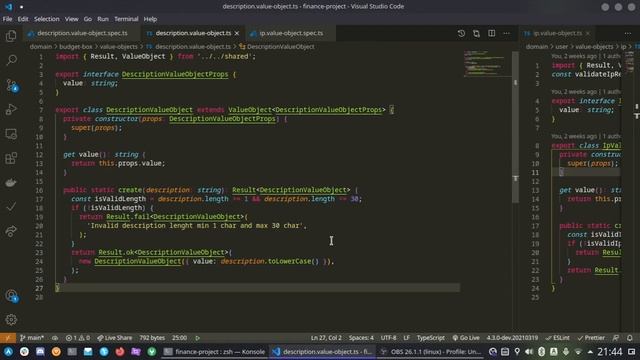640x360 pixels.
Task: Open the Run and Debug view
Action: click(11, 109)
